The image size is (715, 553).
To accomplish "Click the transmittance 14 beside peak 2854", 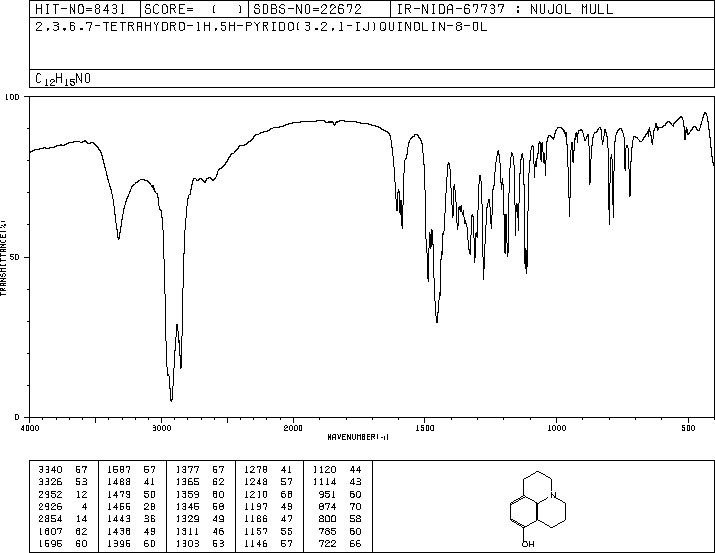I will [x=81, y=519].
